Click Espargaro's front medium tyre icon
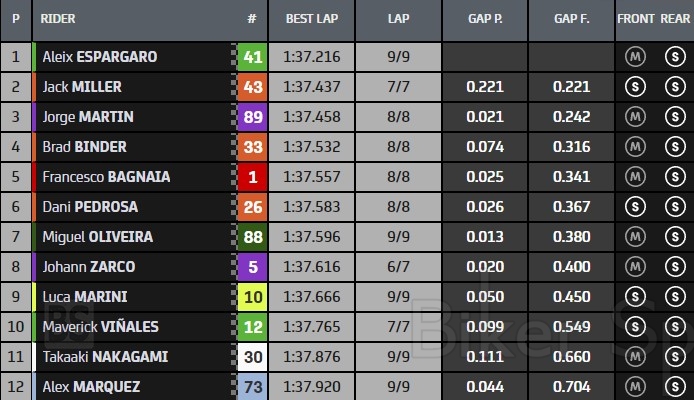The height and width of the screenshot is (400, 694). [x=635, y=57]
